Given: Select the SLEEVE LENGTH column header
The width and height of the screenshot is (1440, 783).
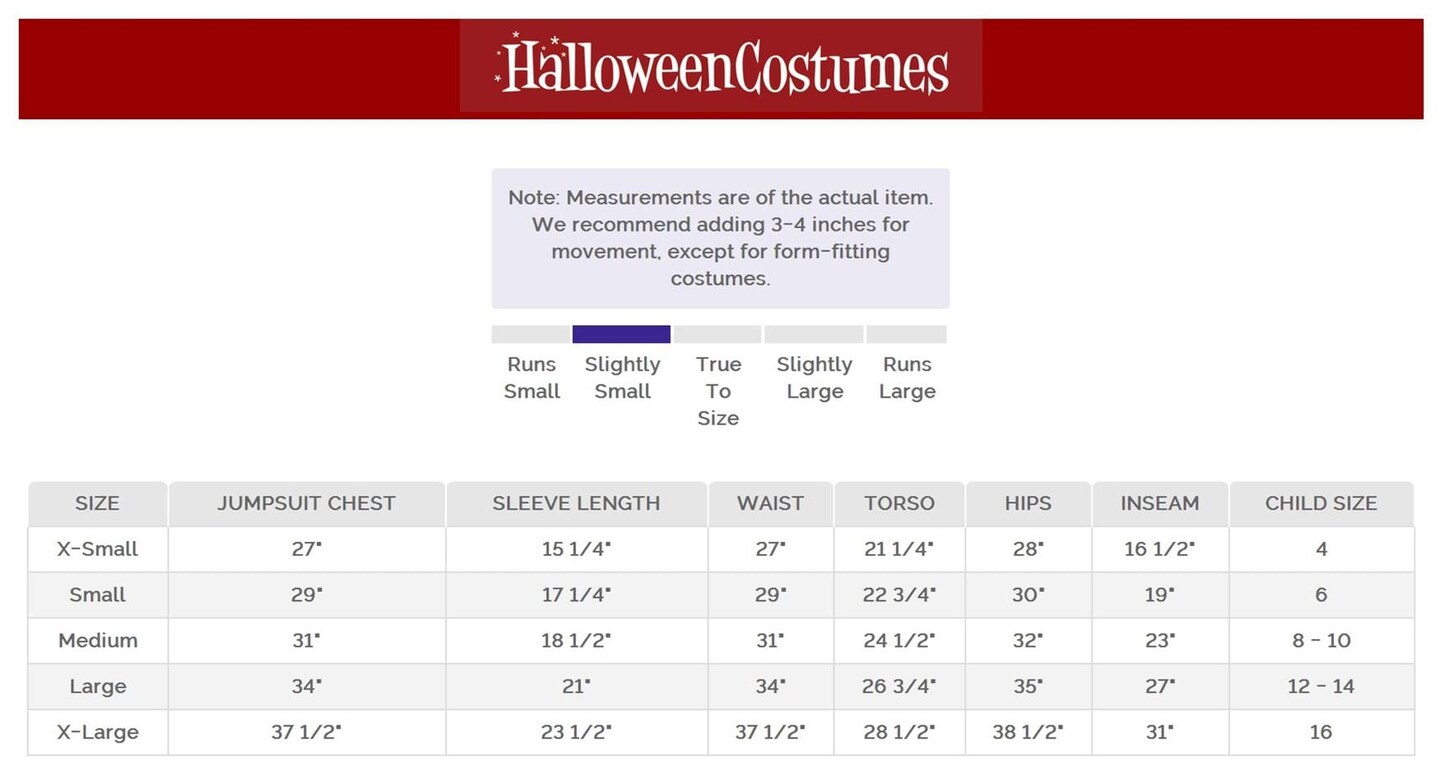Looking at the screenshot, I should pos(576,504).
